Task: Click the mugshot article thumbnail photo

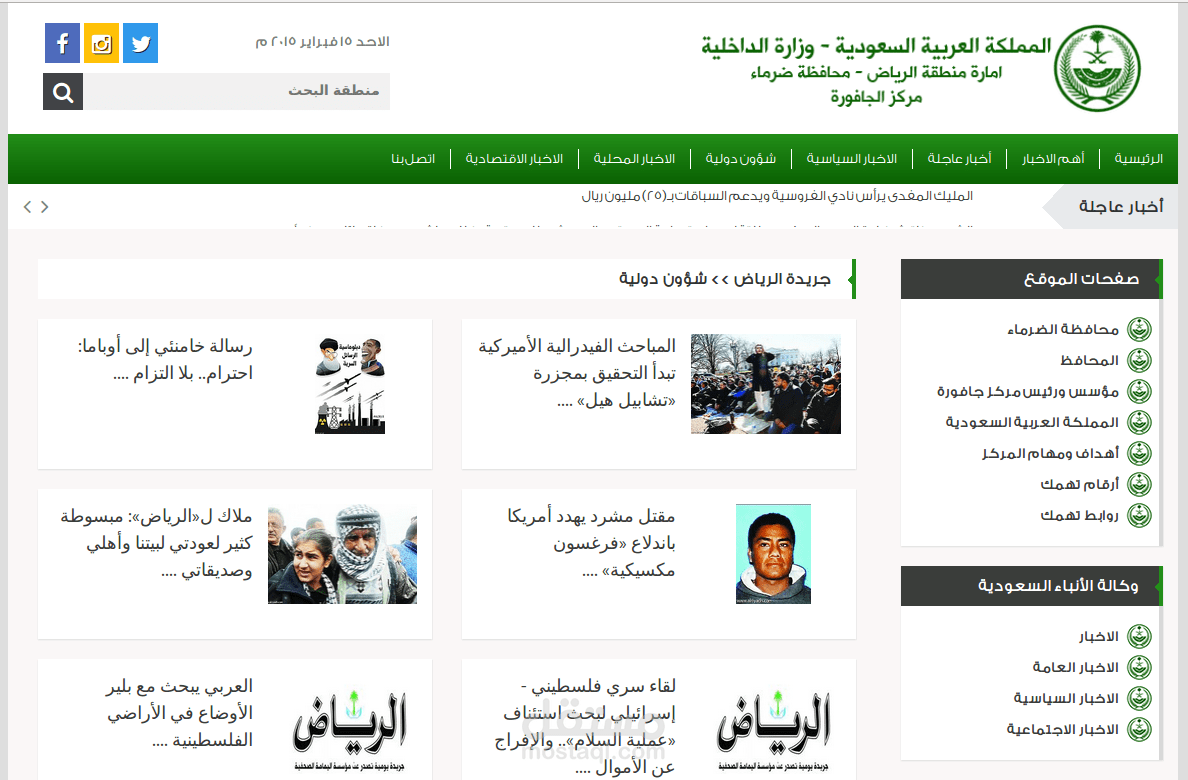Action: tap(773, 554)
